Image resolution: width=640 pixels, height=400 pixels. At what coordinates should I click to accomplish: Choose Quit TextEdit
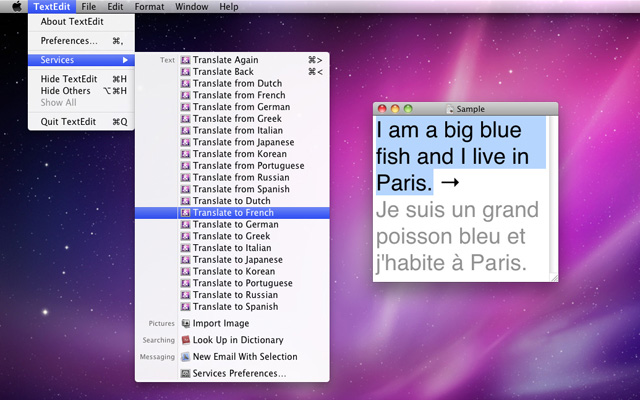coord(81,122)
